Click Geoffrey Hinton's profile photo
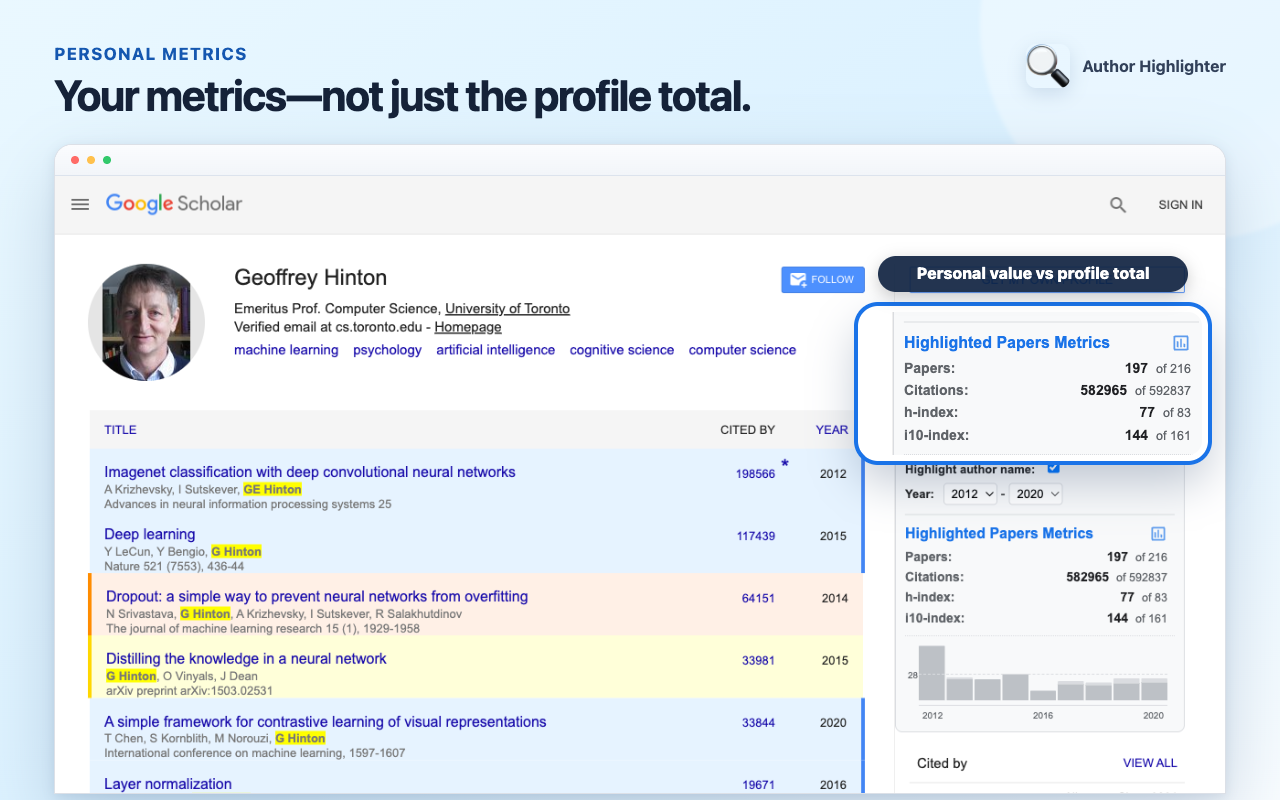This screenshot has height=800, width=1280. (x=146, y=322)
